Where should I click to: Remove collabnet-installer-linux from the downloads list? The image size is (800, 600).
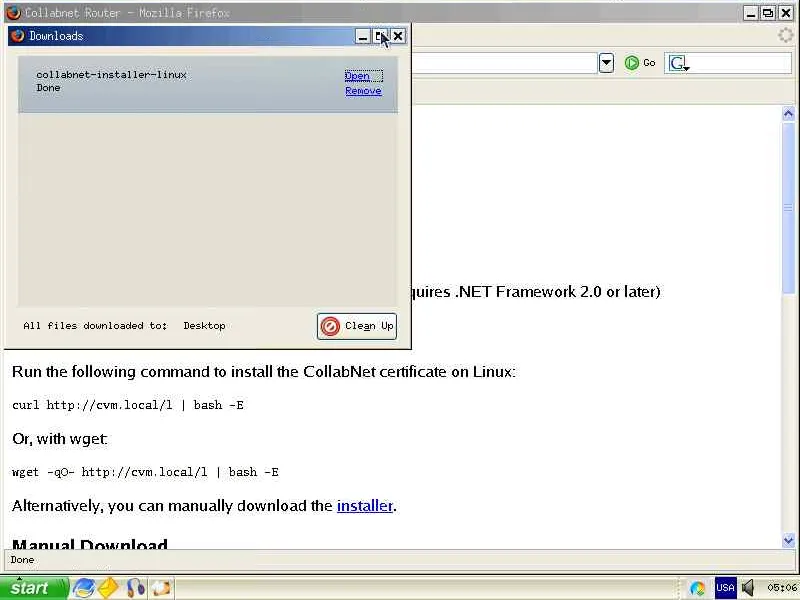point(363,91)
